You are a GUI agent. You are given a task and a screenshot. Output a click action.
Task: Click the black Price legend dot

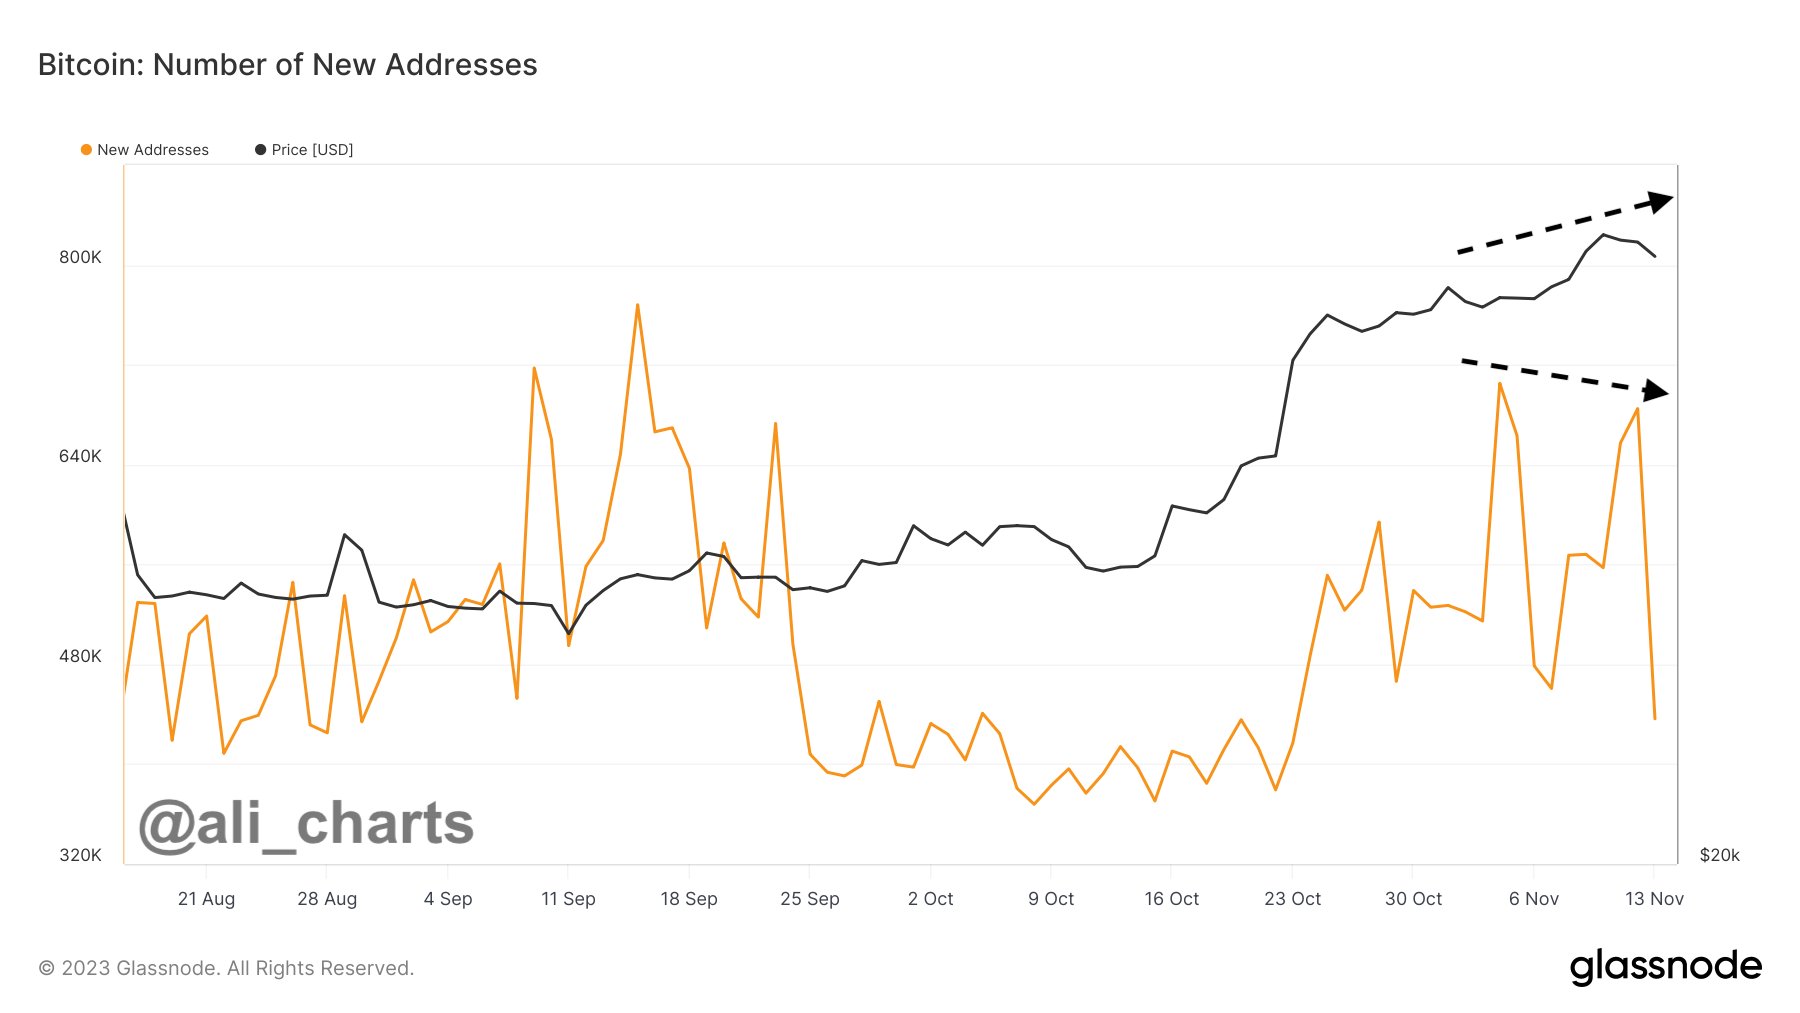pyautogui.click(x=261, y=150)
